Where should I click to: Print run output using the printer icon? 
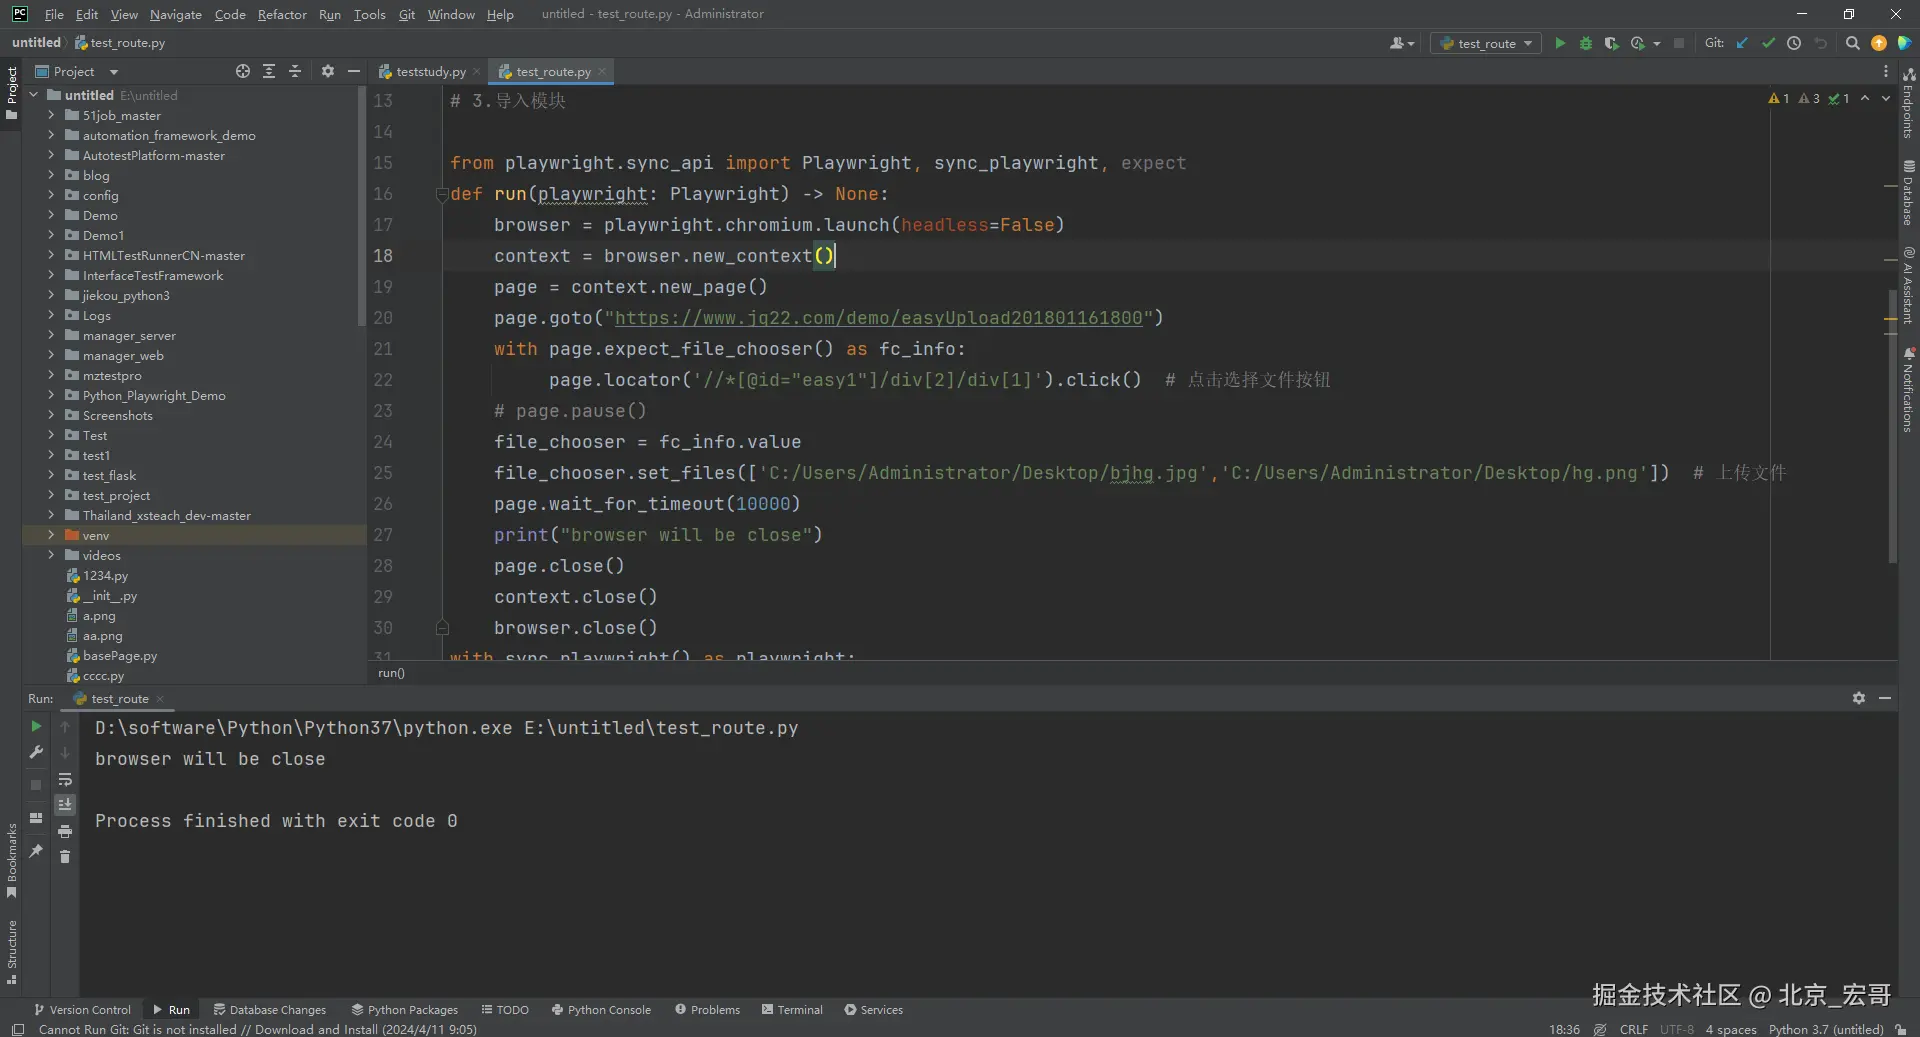click(x=65, y=831)
